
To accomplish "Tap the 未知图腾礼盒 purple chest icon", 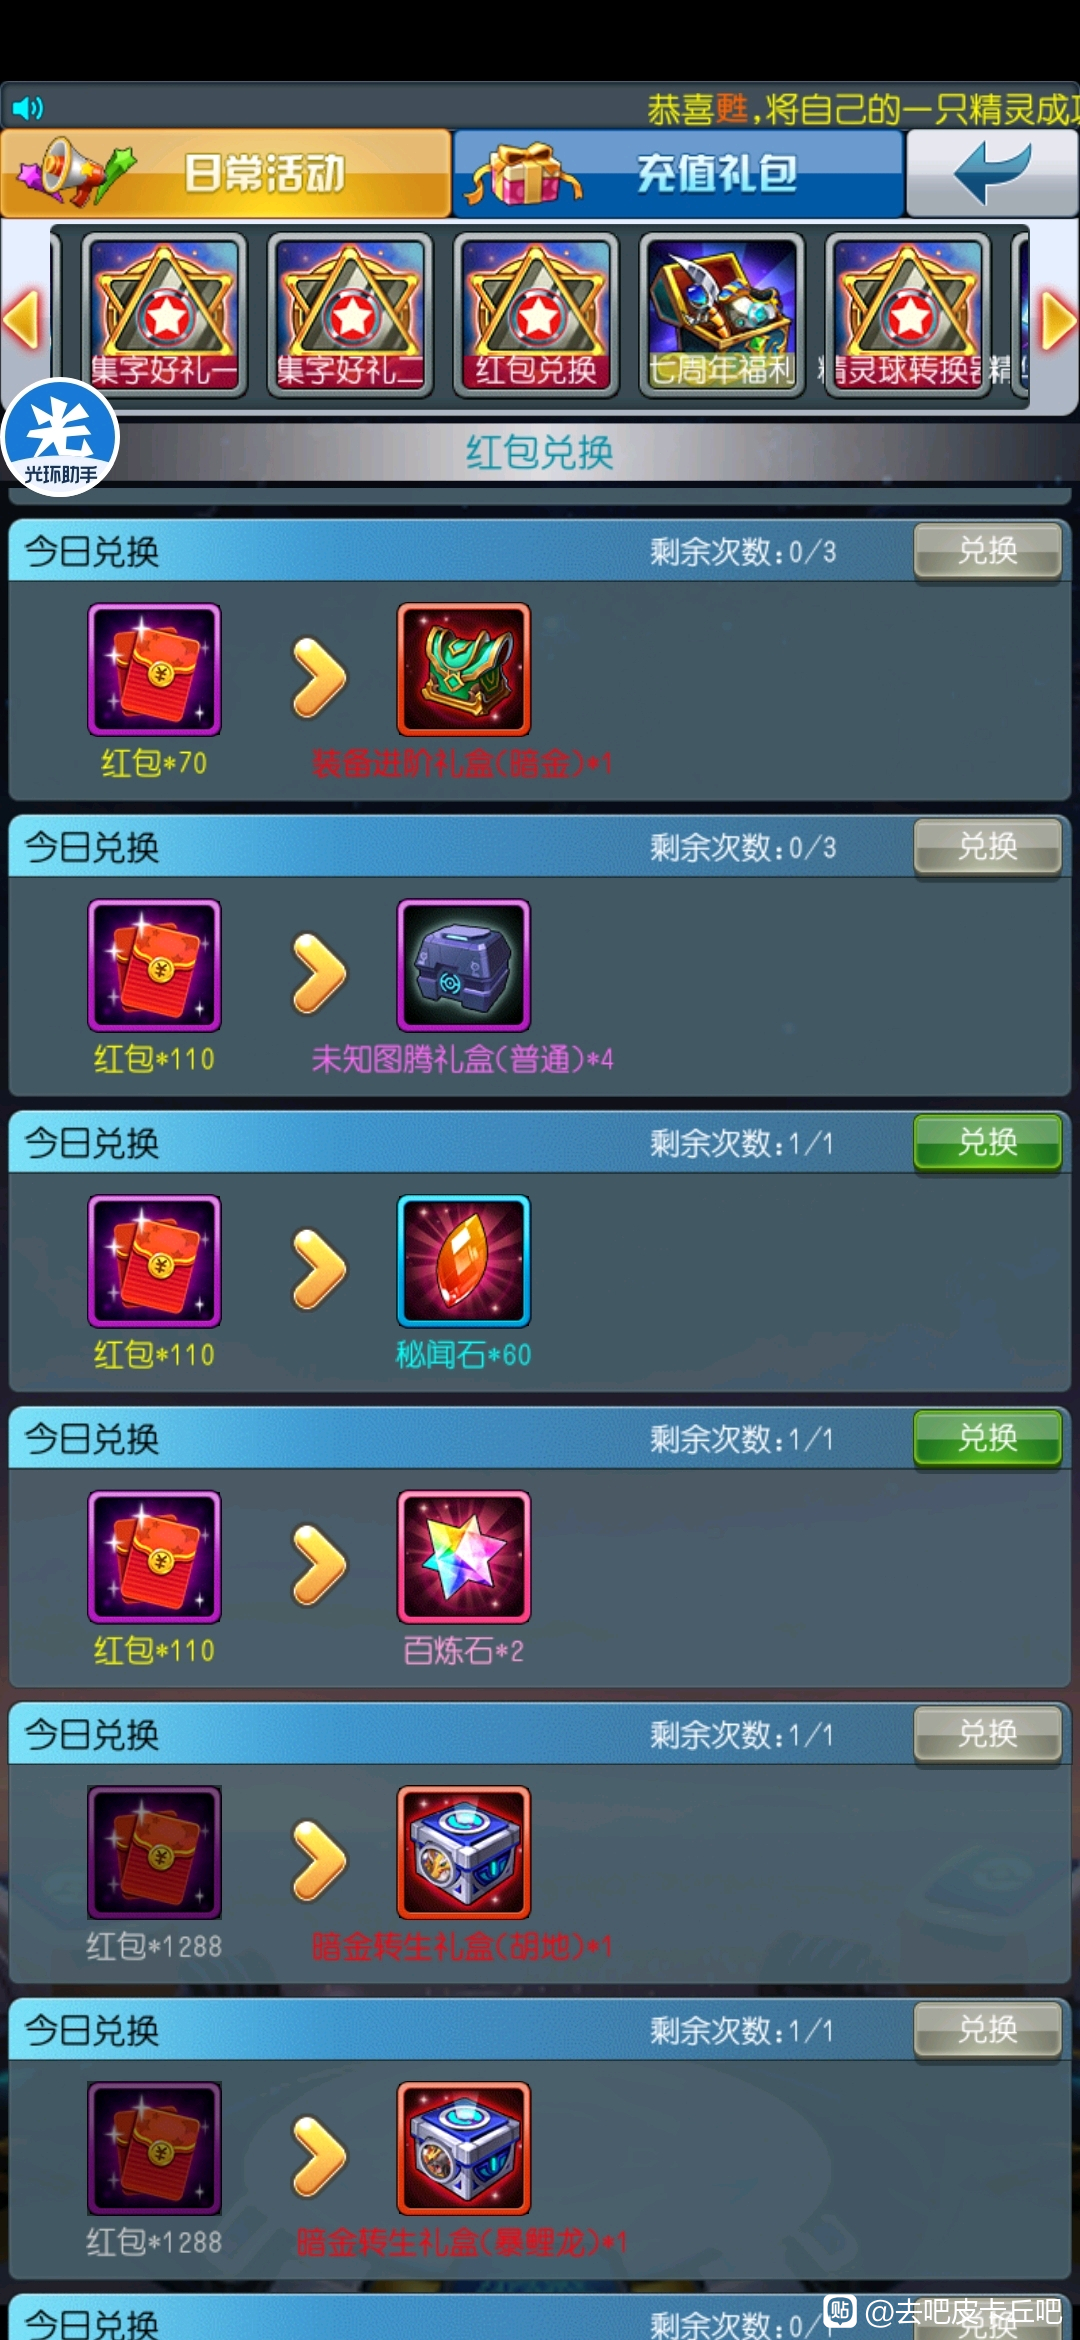I will (x=464, y=965).
